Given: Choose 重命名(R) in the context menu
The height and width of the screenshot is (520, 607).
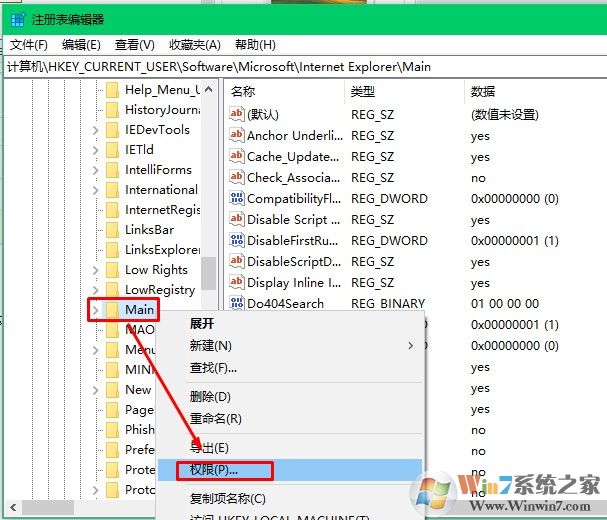Looking at the screenshot, I should [x=216, y=419].
